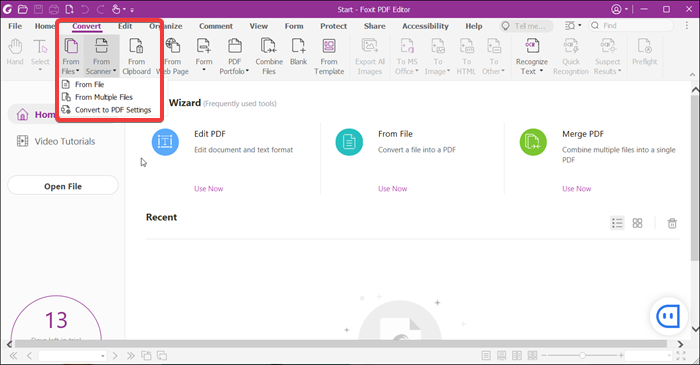Open the user account dropdown
This screenshot has height=365, width=700.
(620, 9)
